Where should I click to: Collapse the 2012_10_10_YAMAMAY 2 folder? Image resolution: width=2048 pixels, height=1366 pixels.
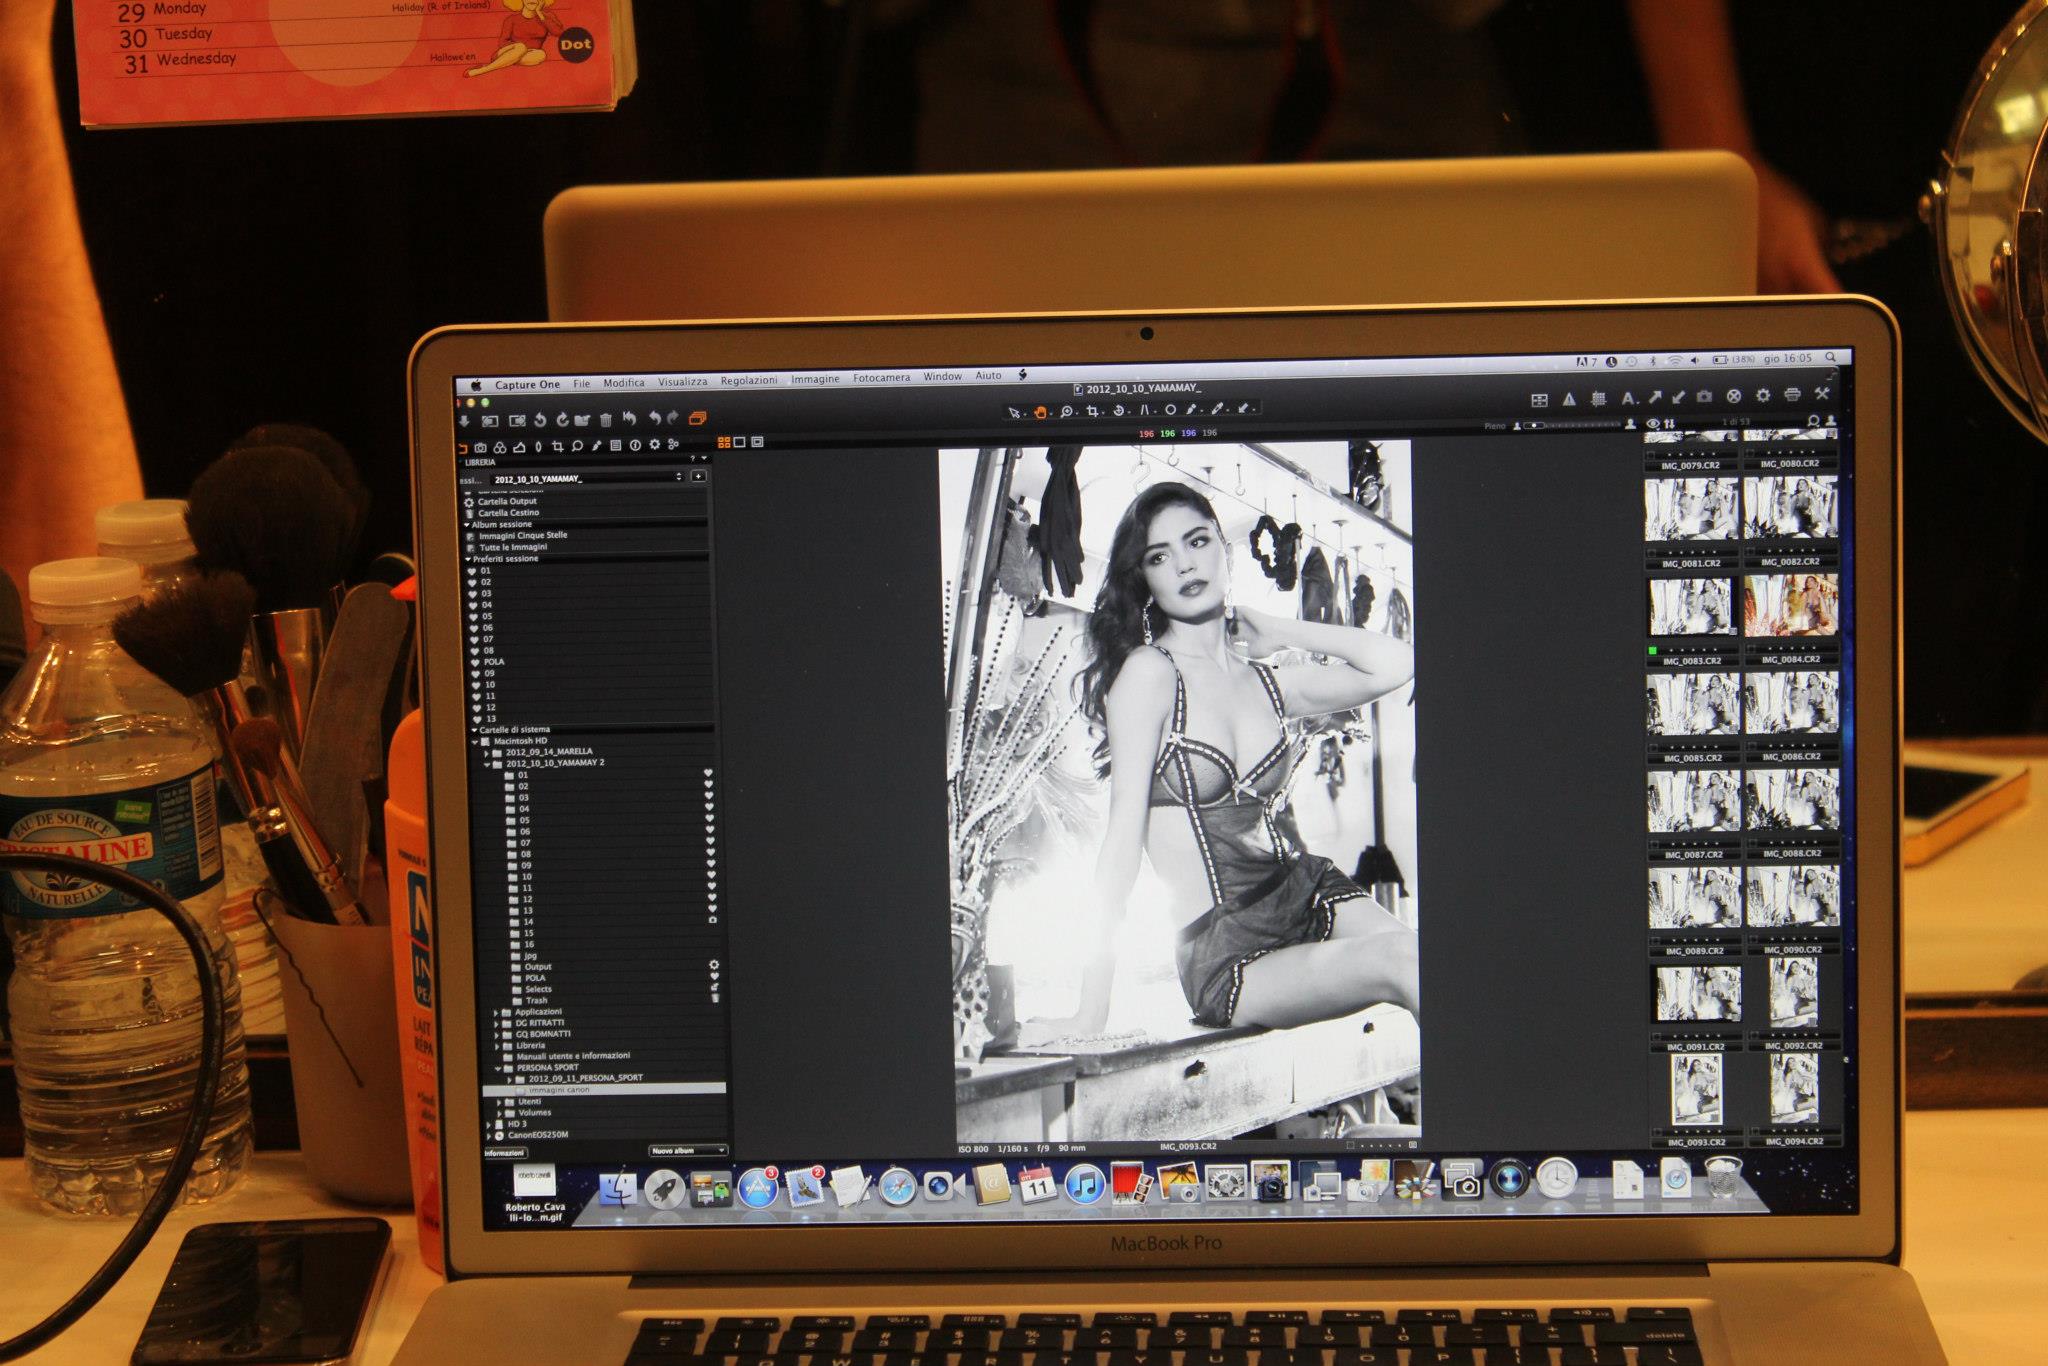tap(487, 764)
